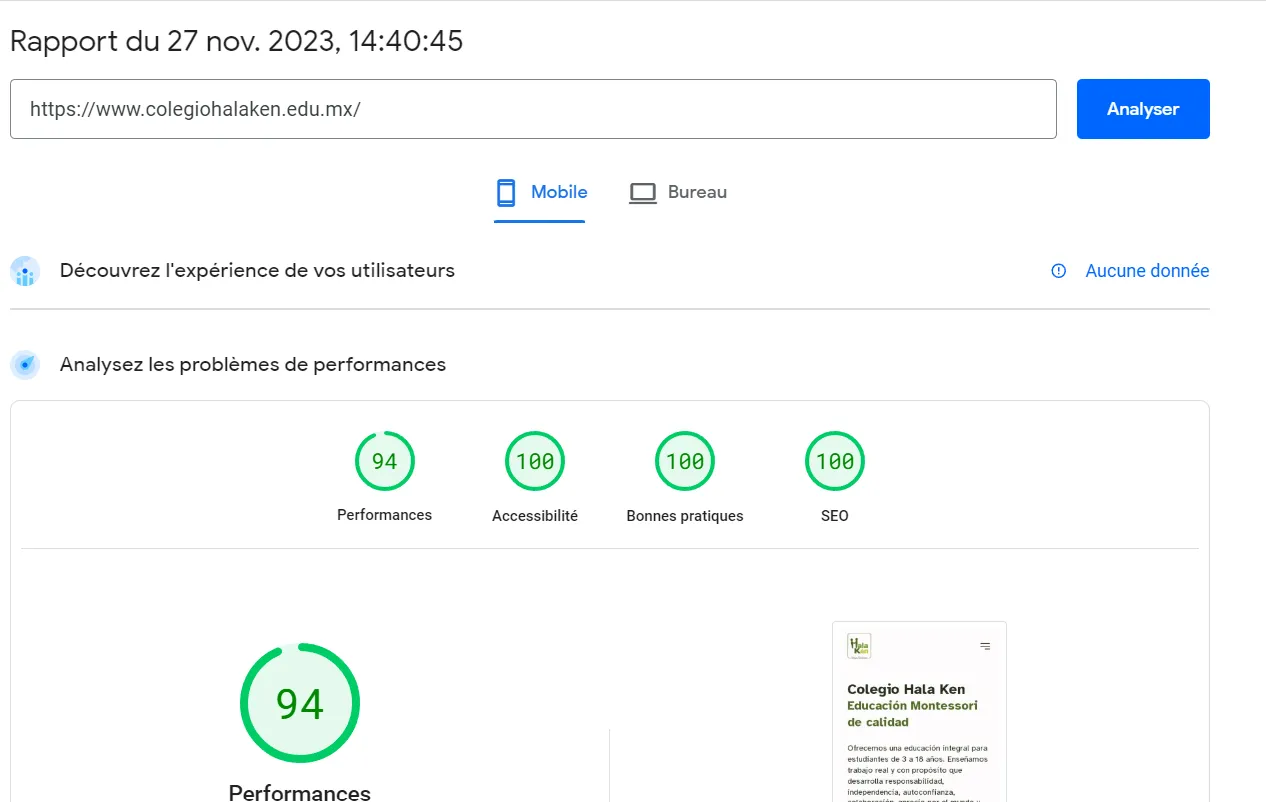Click the Analysez les problèmes de performances heading

pyautogui.click(x=252, y=365)
